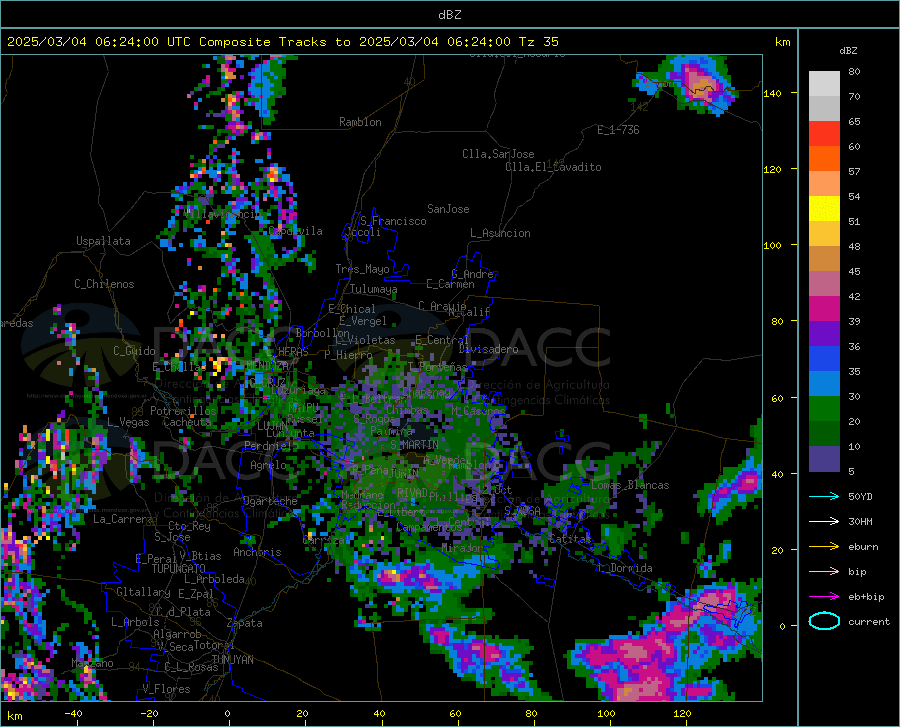Click the Divisadero map label
Viewport: 900px width, 727px height.
click(x=488, y=349)
